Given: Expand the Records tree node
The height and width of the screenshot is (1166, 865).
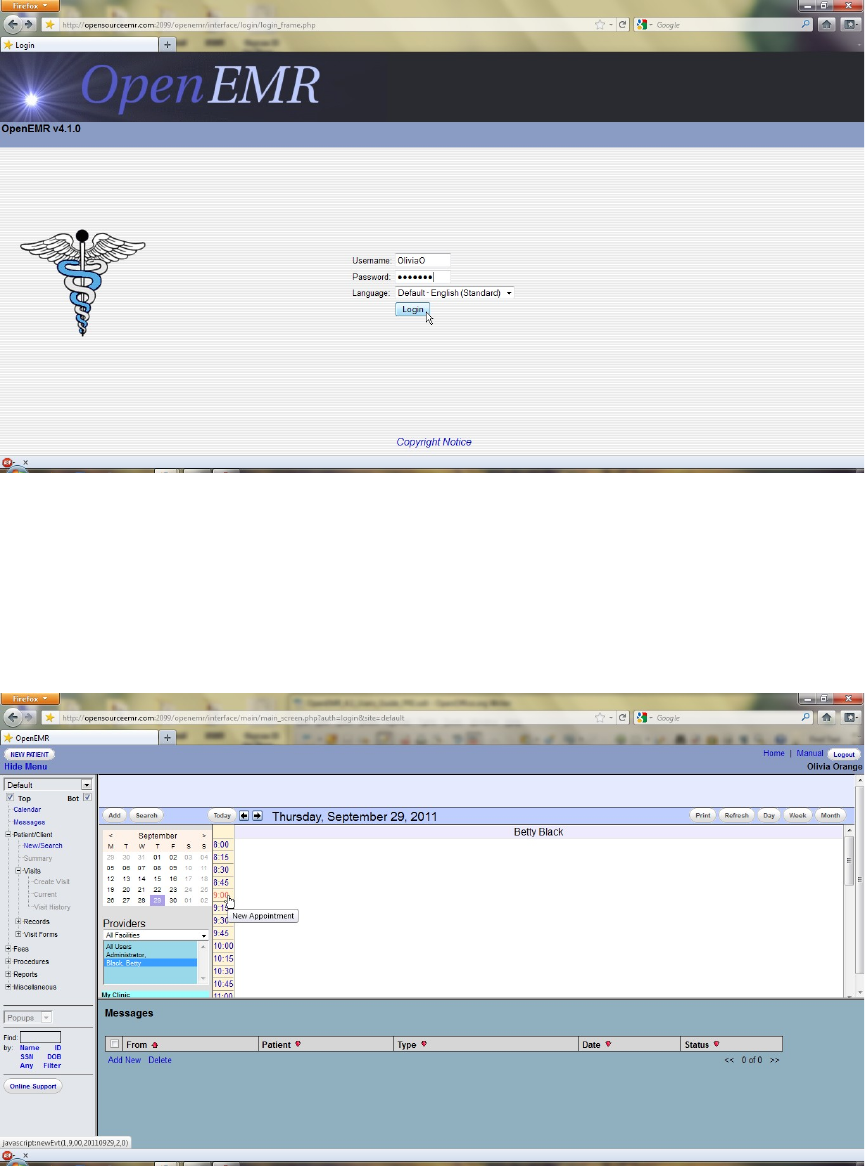Looking at the screenshot, I should point(19,921).
